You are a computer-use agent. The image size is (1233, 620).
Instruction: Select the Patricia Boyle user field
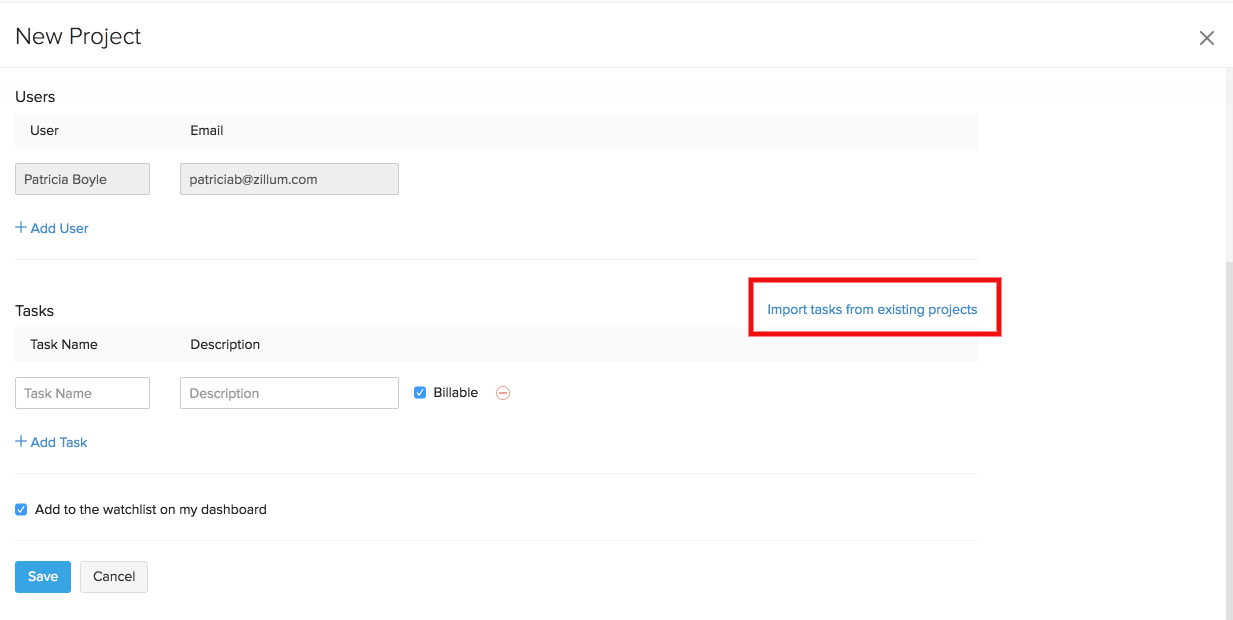click(82, 179)
